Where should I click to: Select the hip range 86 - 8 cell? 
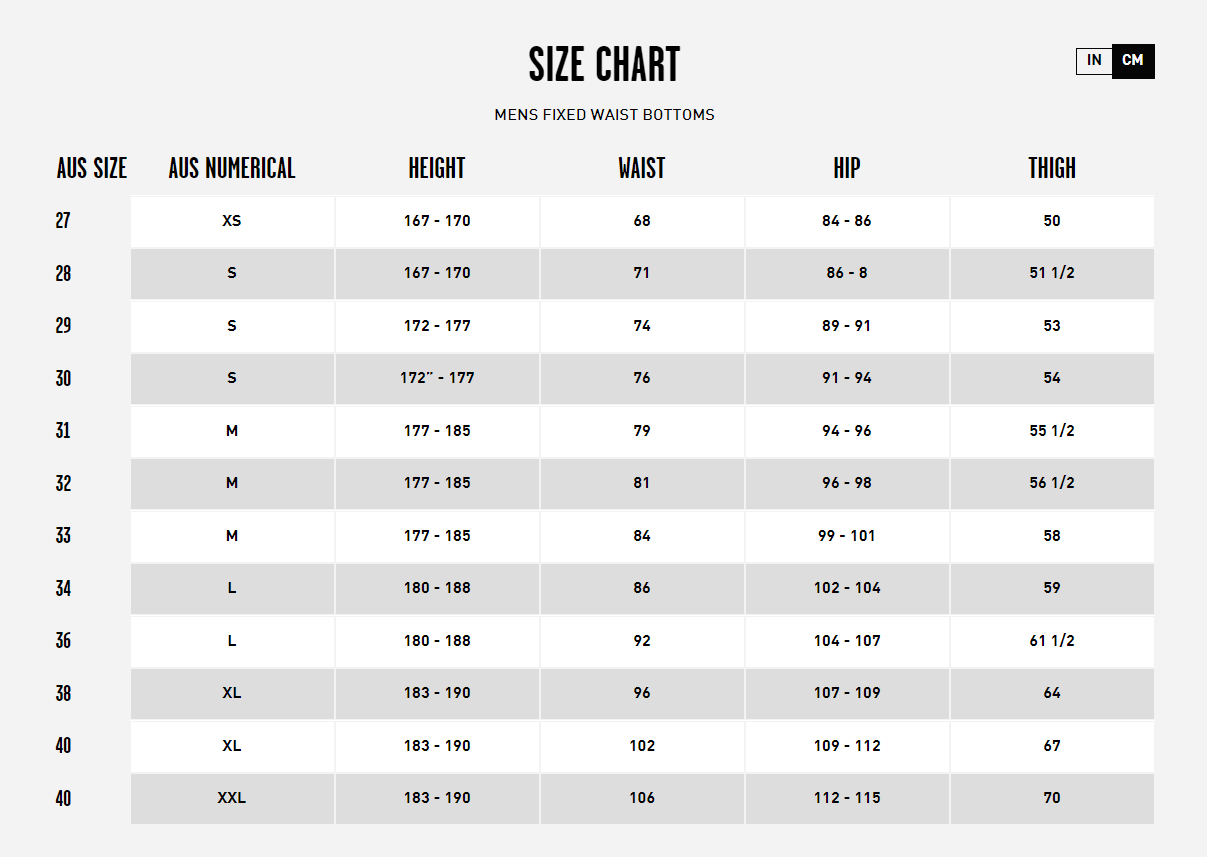(847, 273)
